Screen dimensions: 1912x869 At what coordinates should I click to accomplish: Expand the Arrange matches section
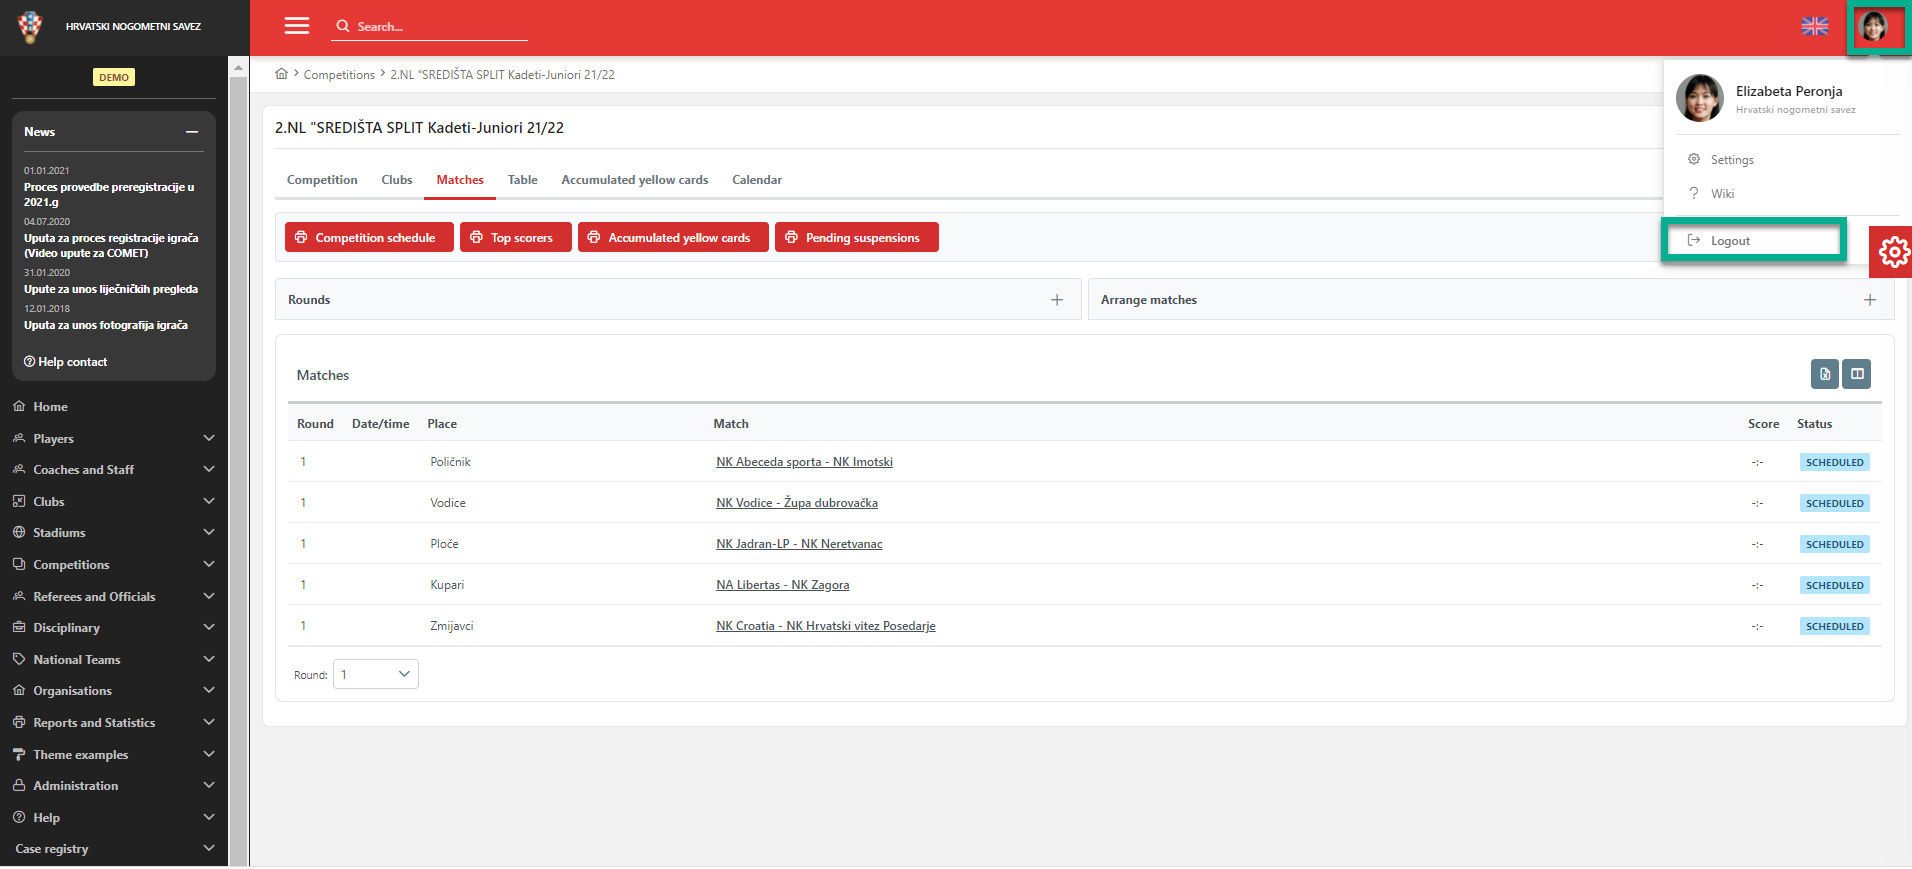[x=1869, y=300]
